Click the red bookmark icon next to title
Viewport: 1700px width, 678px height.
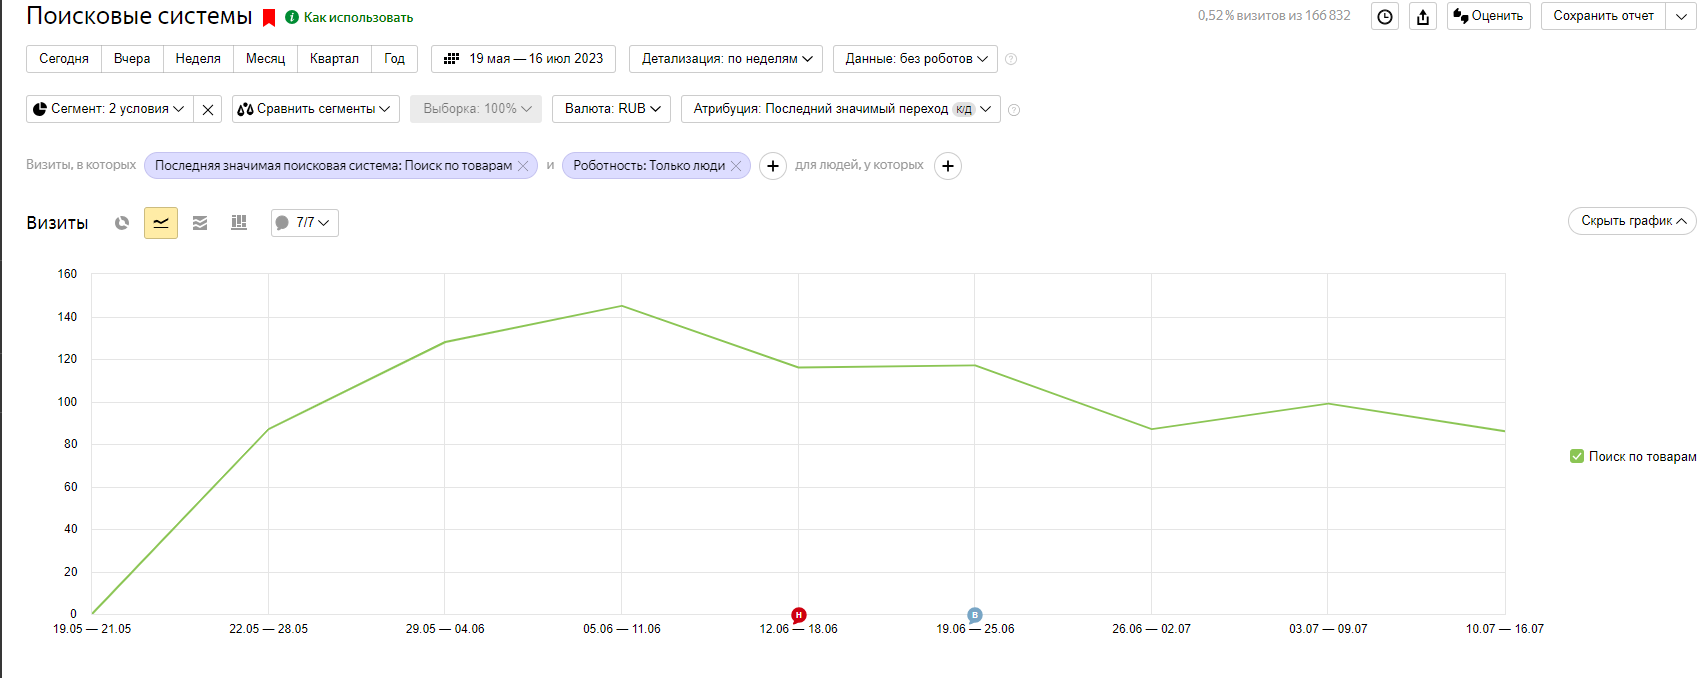pyautogui.click(x=269, y=18)
